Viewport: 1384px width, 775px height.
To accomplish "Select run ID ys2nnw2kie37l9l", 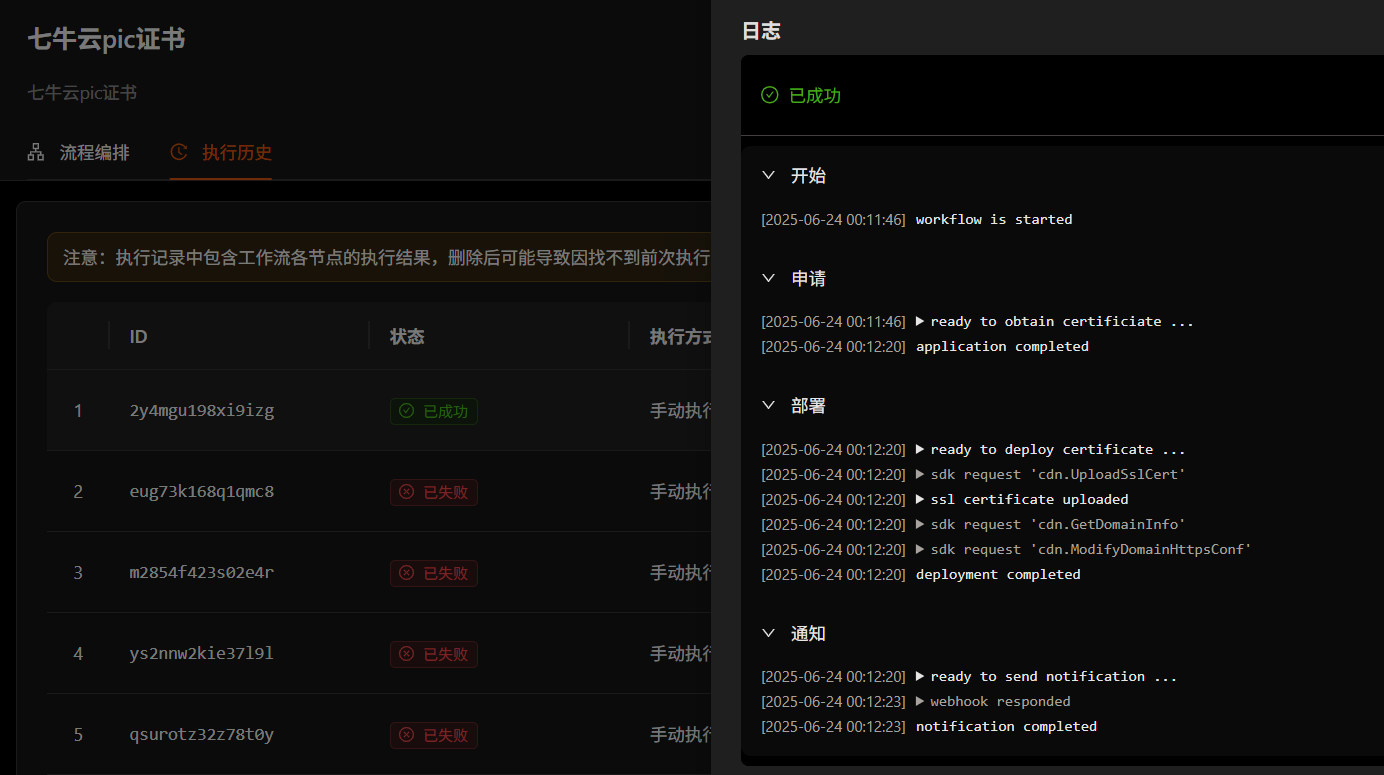I will click(202, 654).
